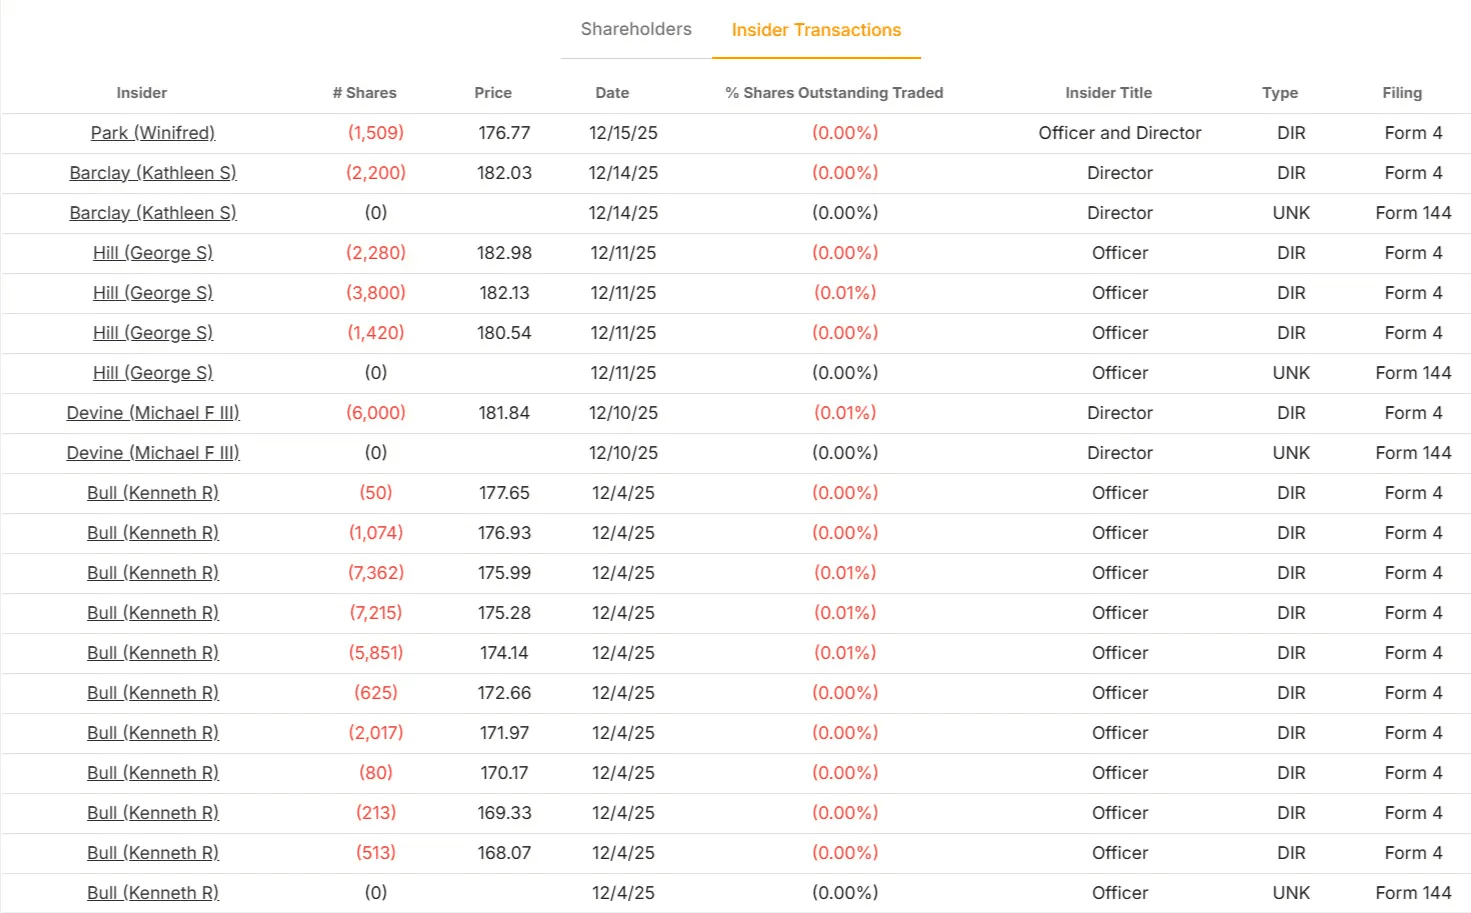Open the Park (Winifred) insider link
Image resolution: width=1471 pixels, height=913 pixels.
point(153,133)
